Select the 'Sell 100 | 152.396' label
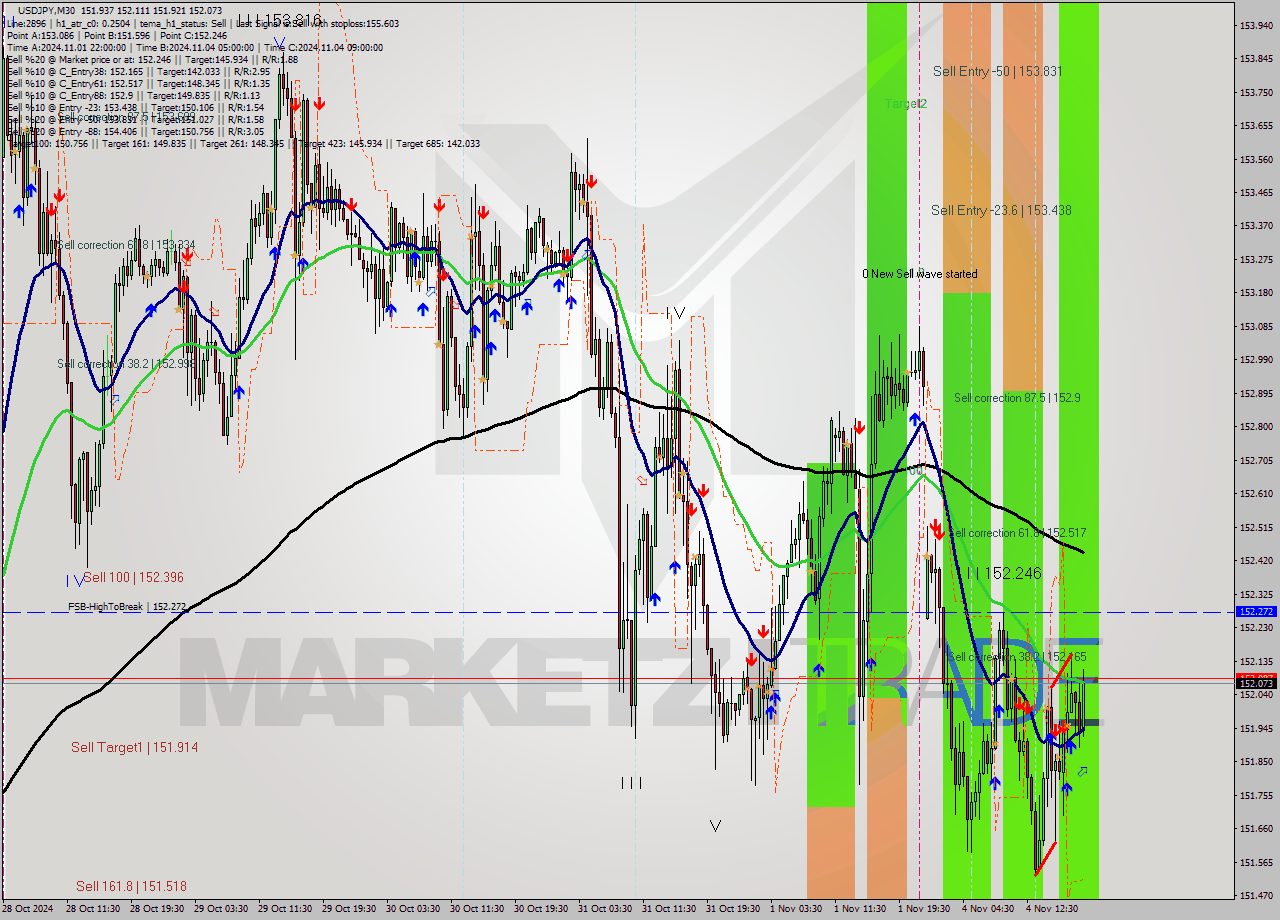The image size is (1280, 920). (133, 577)
